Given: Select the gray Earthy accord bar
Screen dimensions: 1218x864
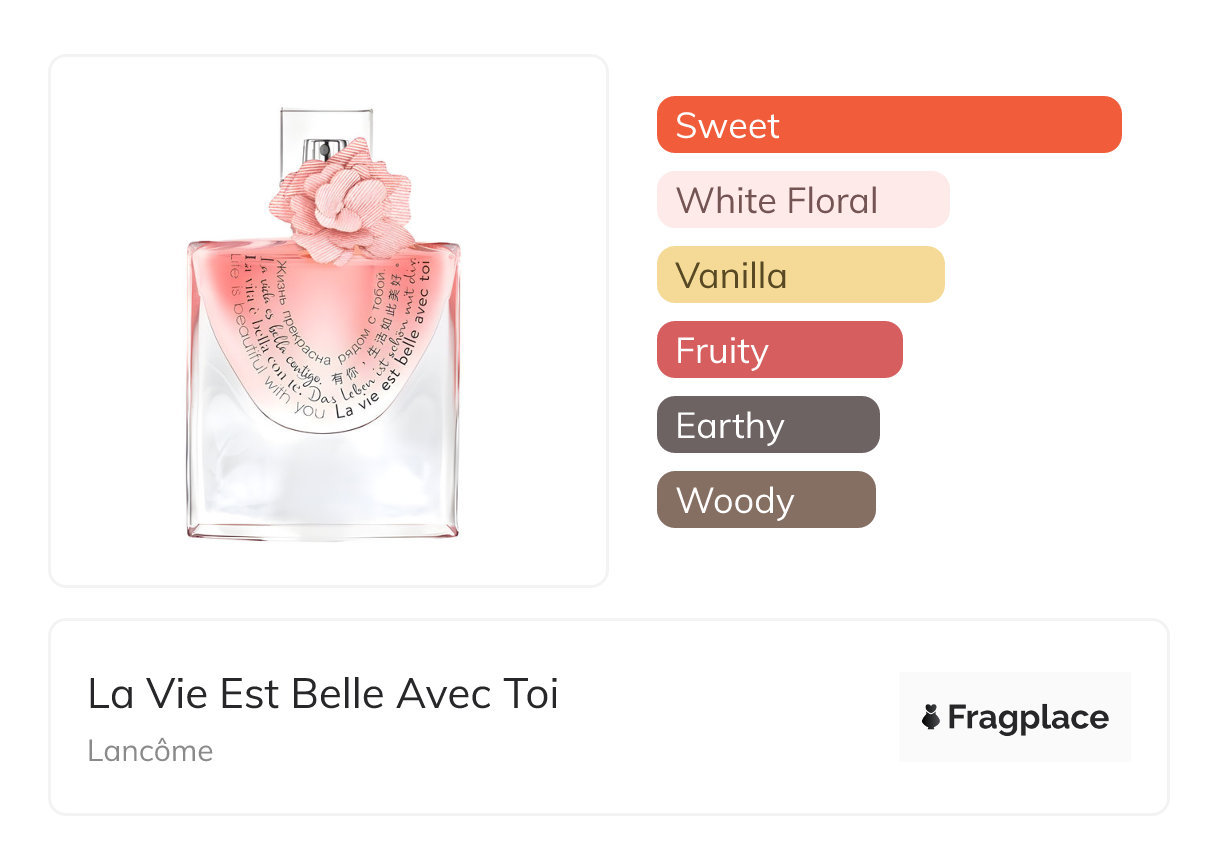Looking at the screenshot, I should pos(768,425).
